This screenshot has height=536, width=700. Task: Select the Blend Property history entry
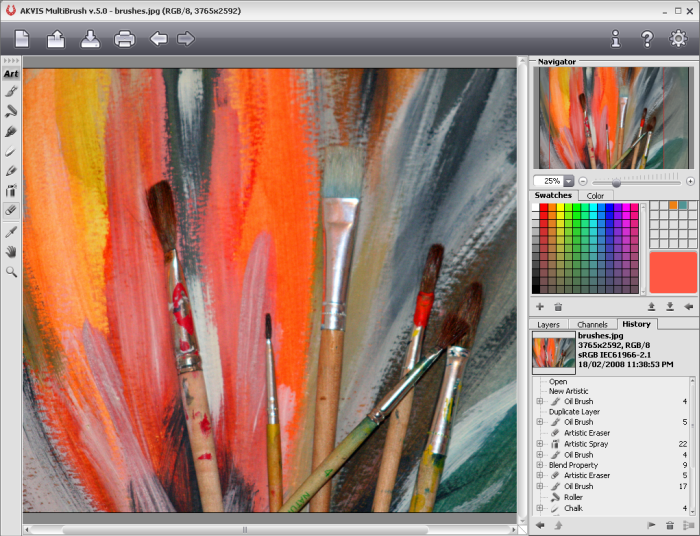573,465
